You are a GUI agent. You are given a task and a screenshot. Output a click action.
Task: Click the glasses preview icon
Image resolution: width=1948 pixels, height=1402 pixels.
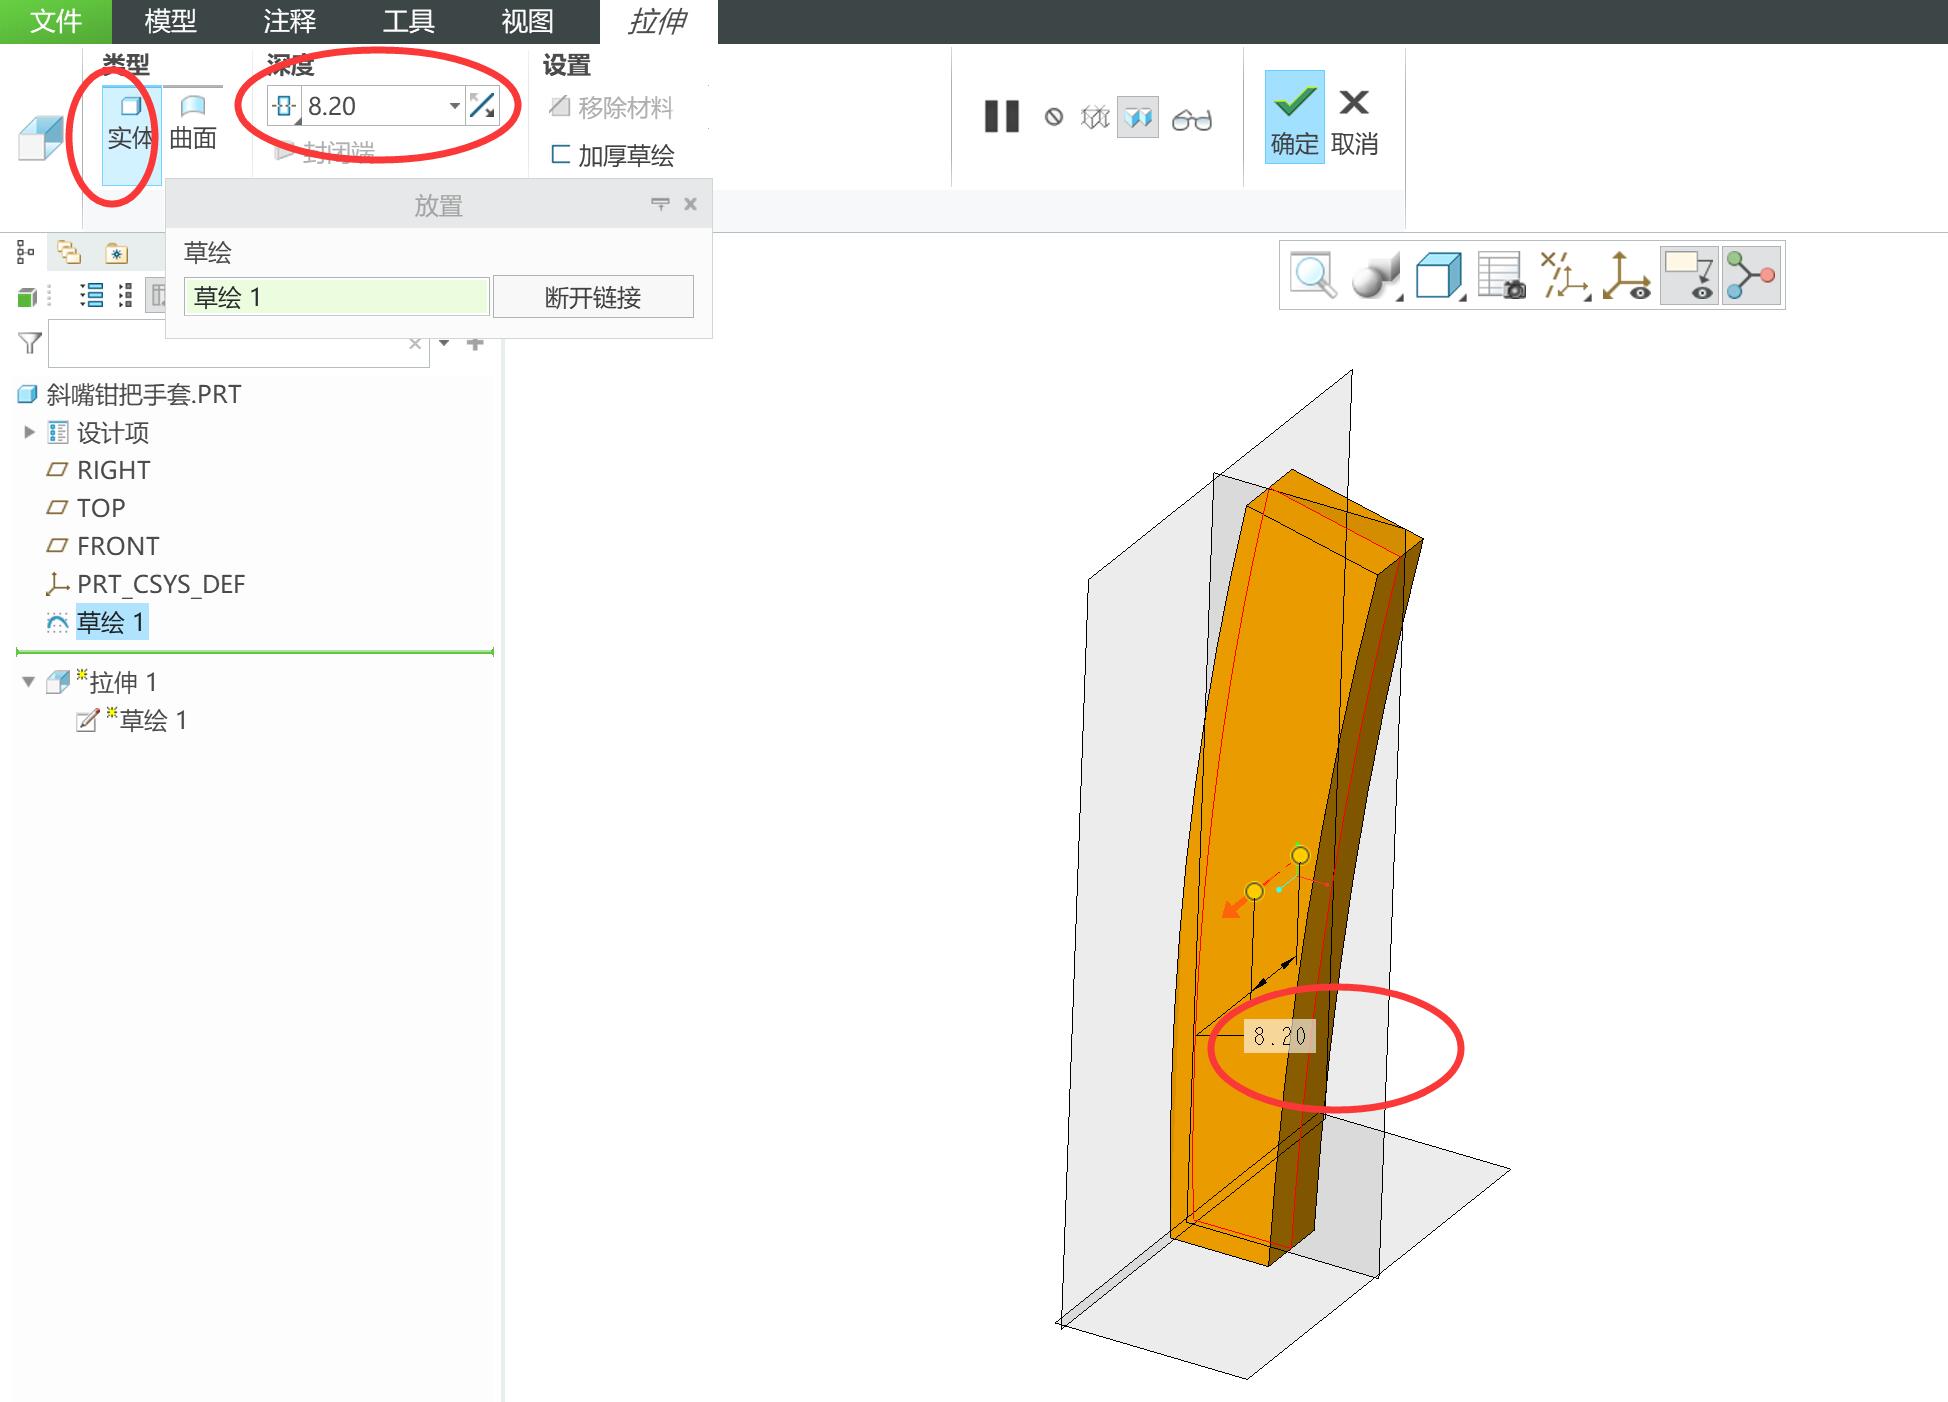tap(1192, 120)
